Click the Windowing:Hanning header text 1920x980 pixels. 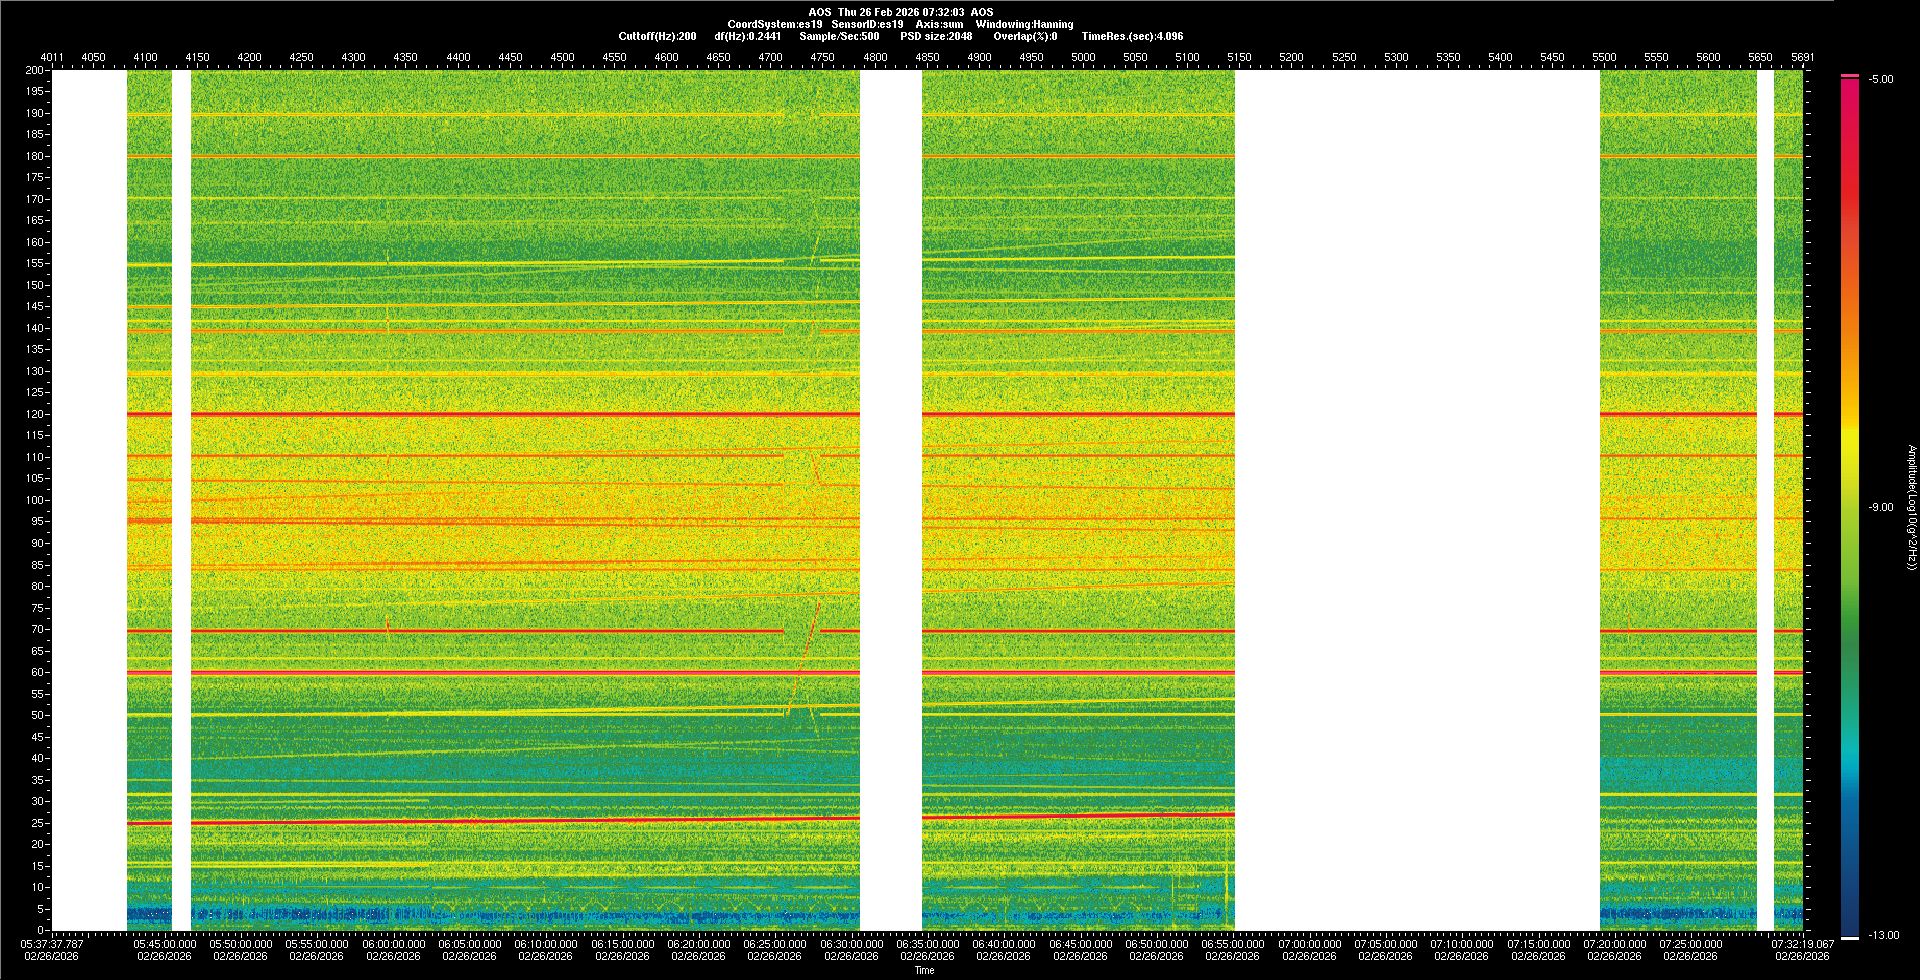point(1024,24)
